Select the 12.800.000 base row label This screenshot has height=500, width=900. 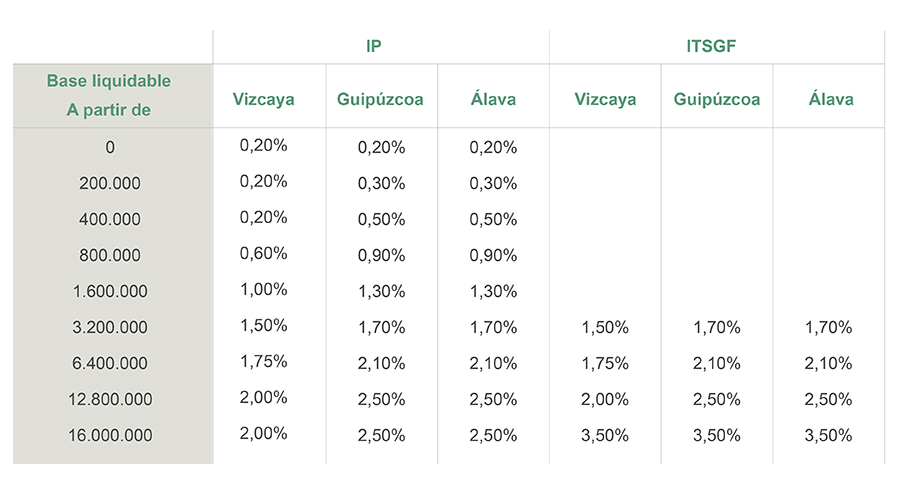pyautogui.click(x=109, y=399)
